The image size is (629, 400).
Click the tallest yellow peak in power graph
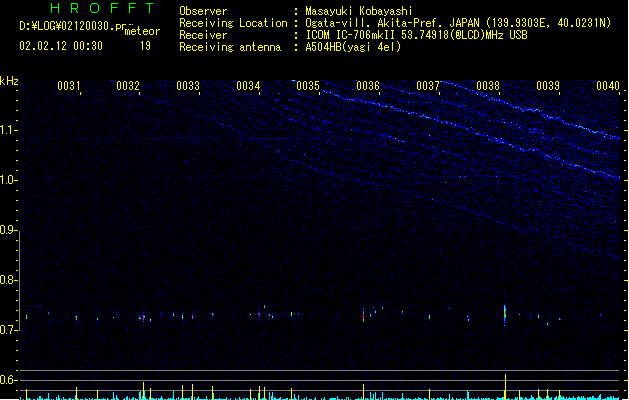(505, 386)
